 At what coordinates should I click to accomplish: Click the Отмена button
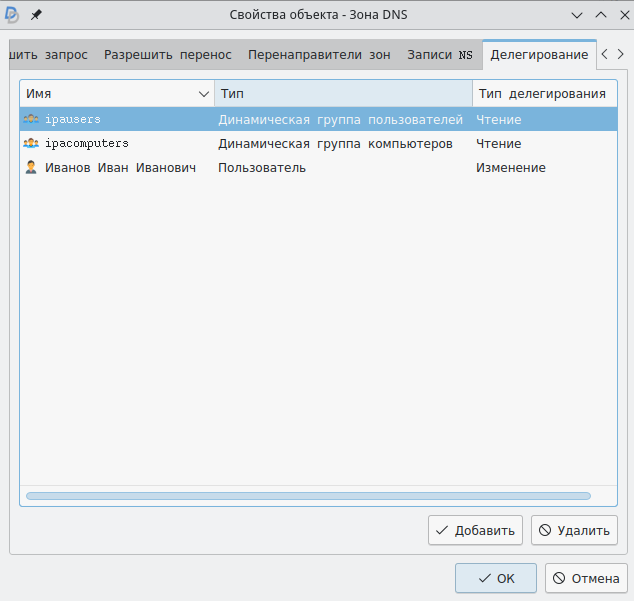pyautogui.click(x=586, y=578)
